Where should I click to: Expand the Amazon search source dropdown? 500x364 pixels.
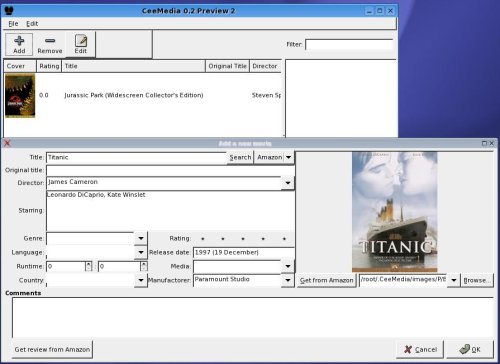pyautogui.click(x=289, y=157)
